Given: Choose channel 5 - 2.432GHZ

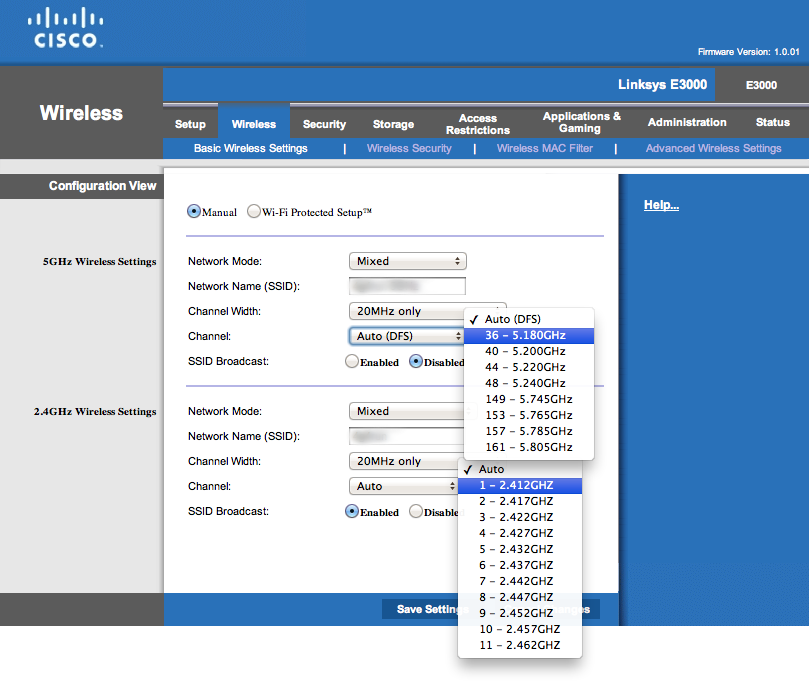Looking at the screenshot, I should click(x=520, y=549).
